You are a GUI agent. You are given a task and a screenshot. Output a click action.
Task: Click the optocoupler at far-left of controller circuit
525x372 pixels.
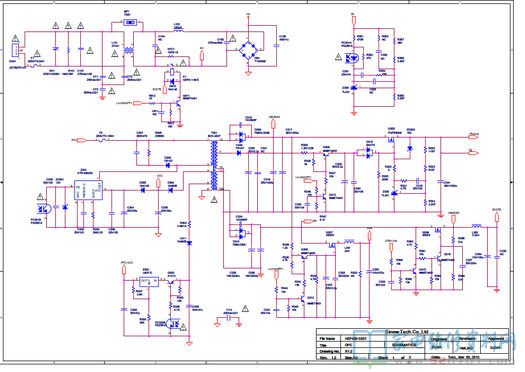(x=44, y=209)
